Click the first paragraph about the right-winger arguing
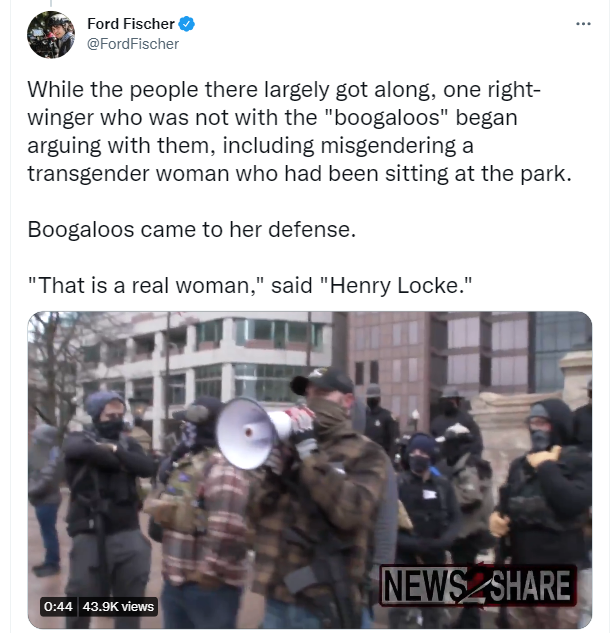615x633 pixels. point(299,132)
